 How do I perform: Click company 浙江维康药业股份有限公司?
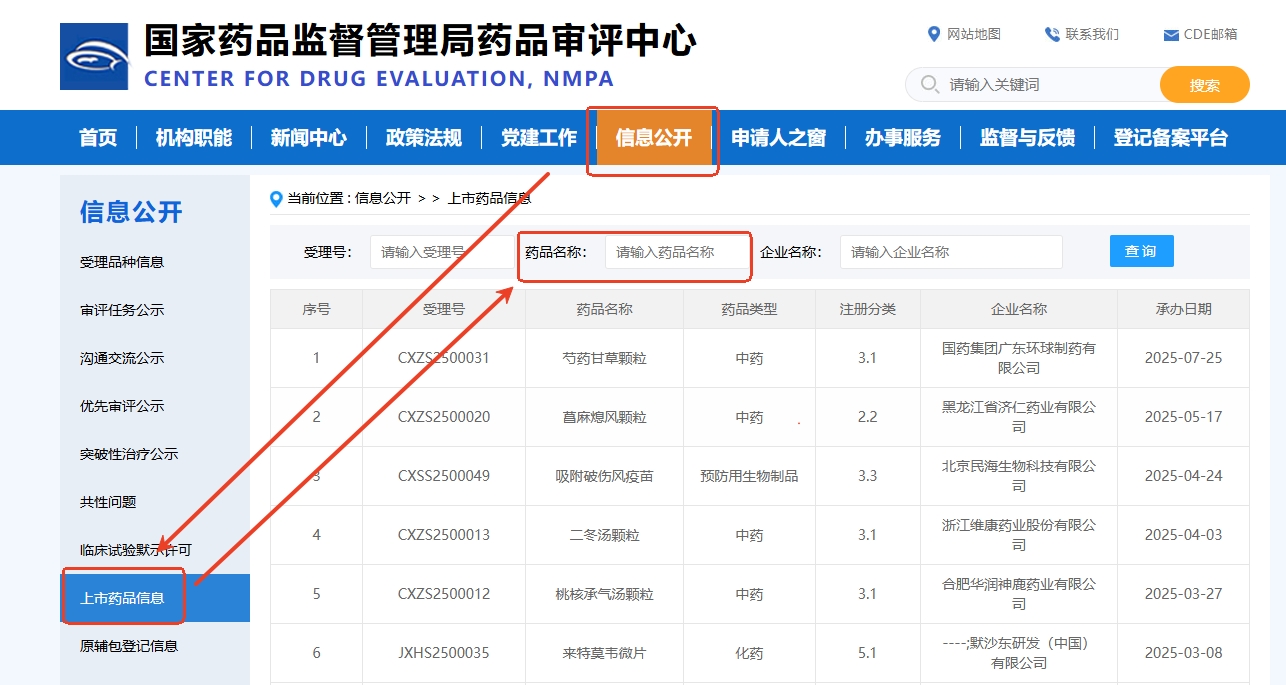1019,535
